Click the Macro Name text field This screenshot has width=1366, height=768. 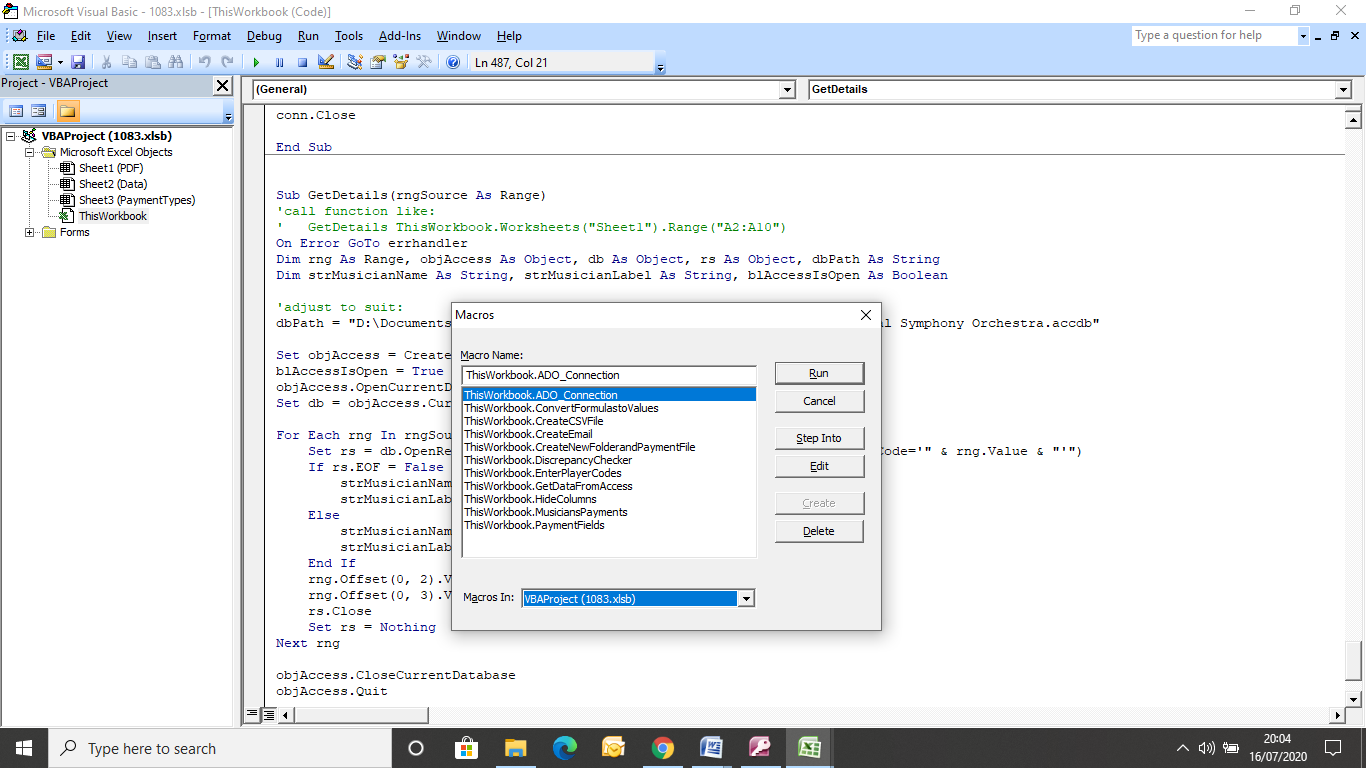click(608, 375)
